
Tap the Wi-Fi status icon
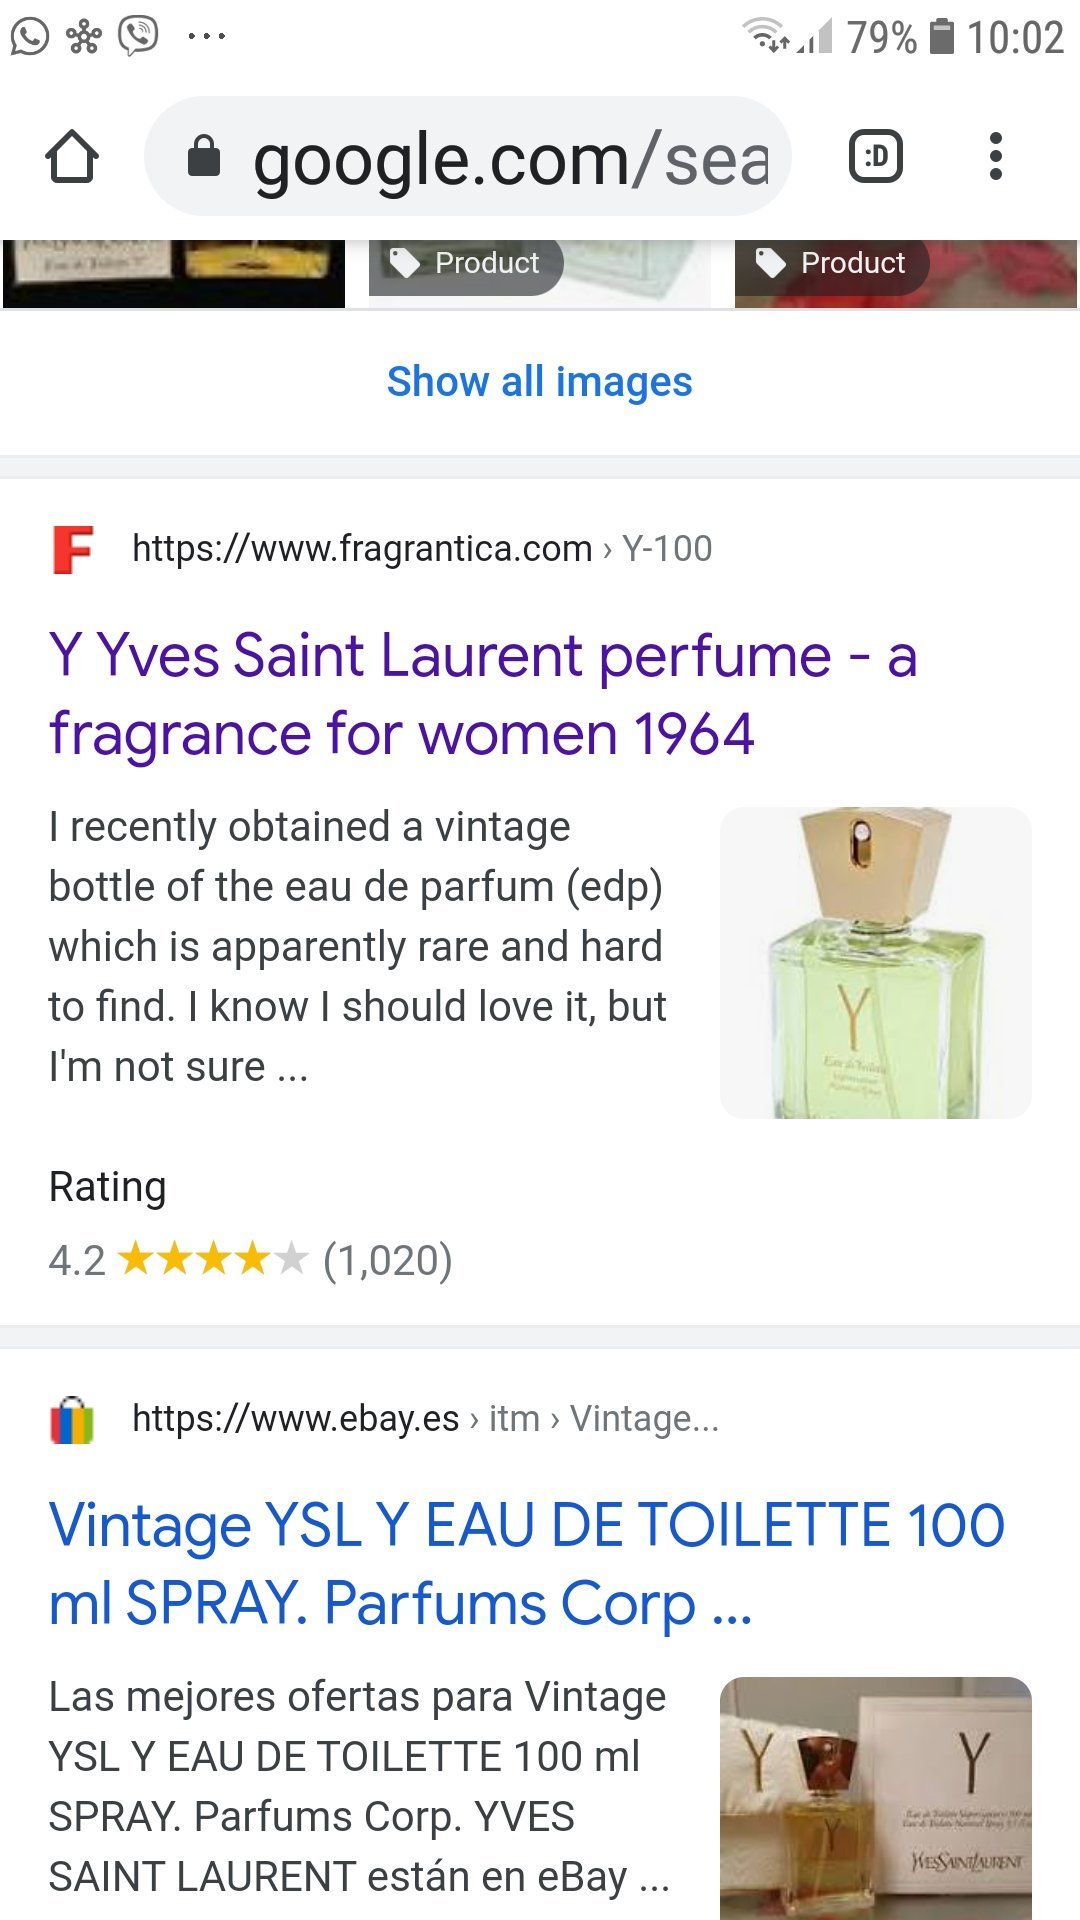coord(768,36)
